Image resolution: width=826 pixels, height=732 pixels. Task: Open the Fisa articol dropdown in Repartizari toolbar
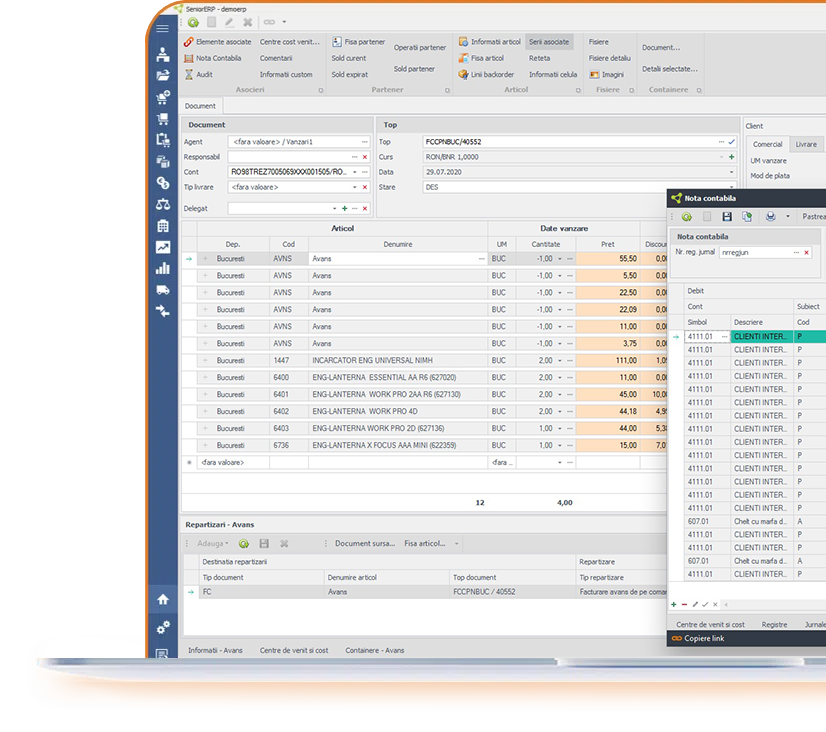[x=432, y=543]
